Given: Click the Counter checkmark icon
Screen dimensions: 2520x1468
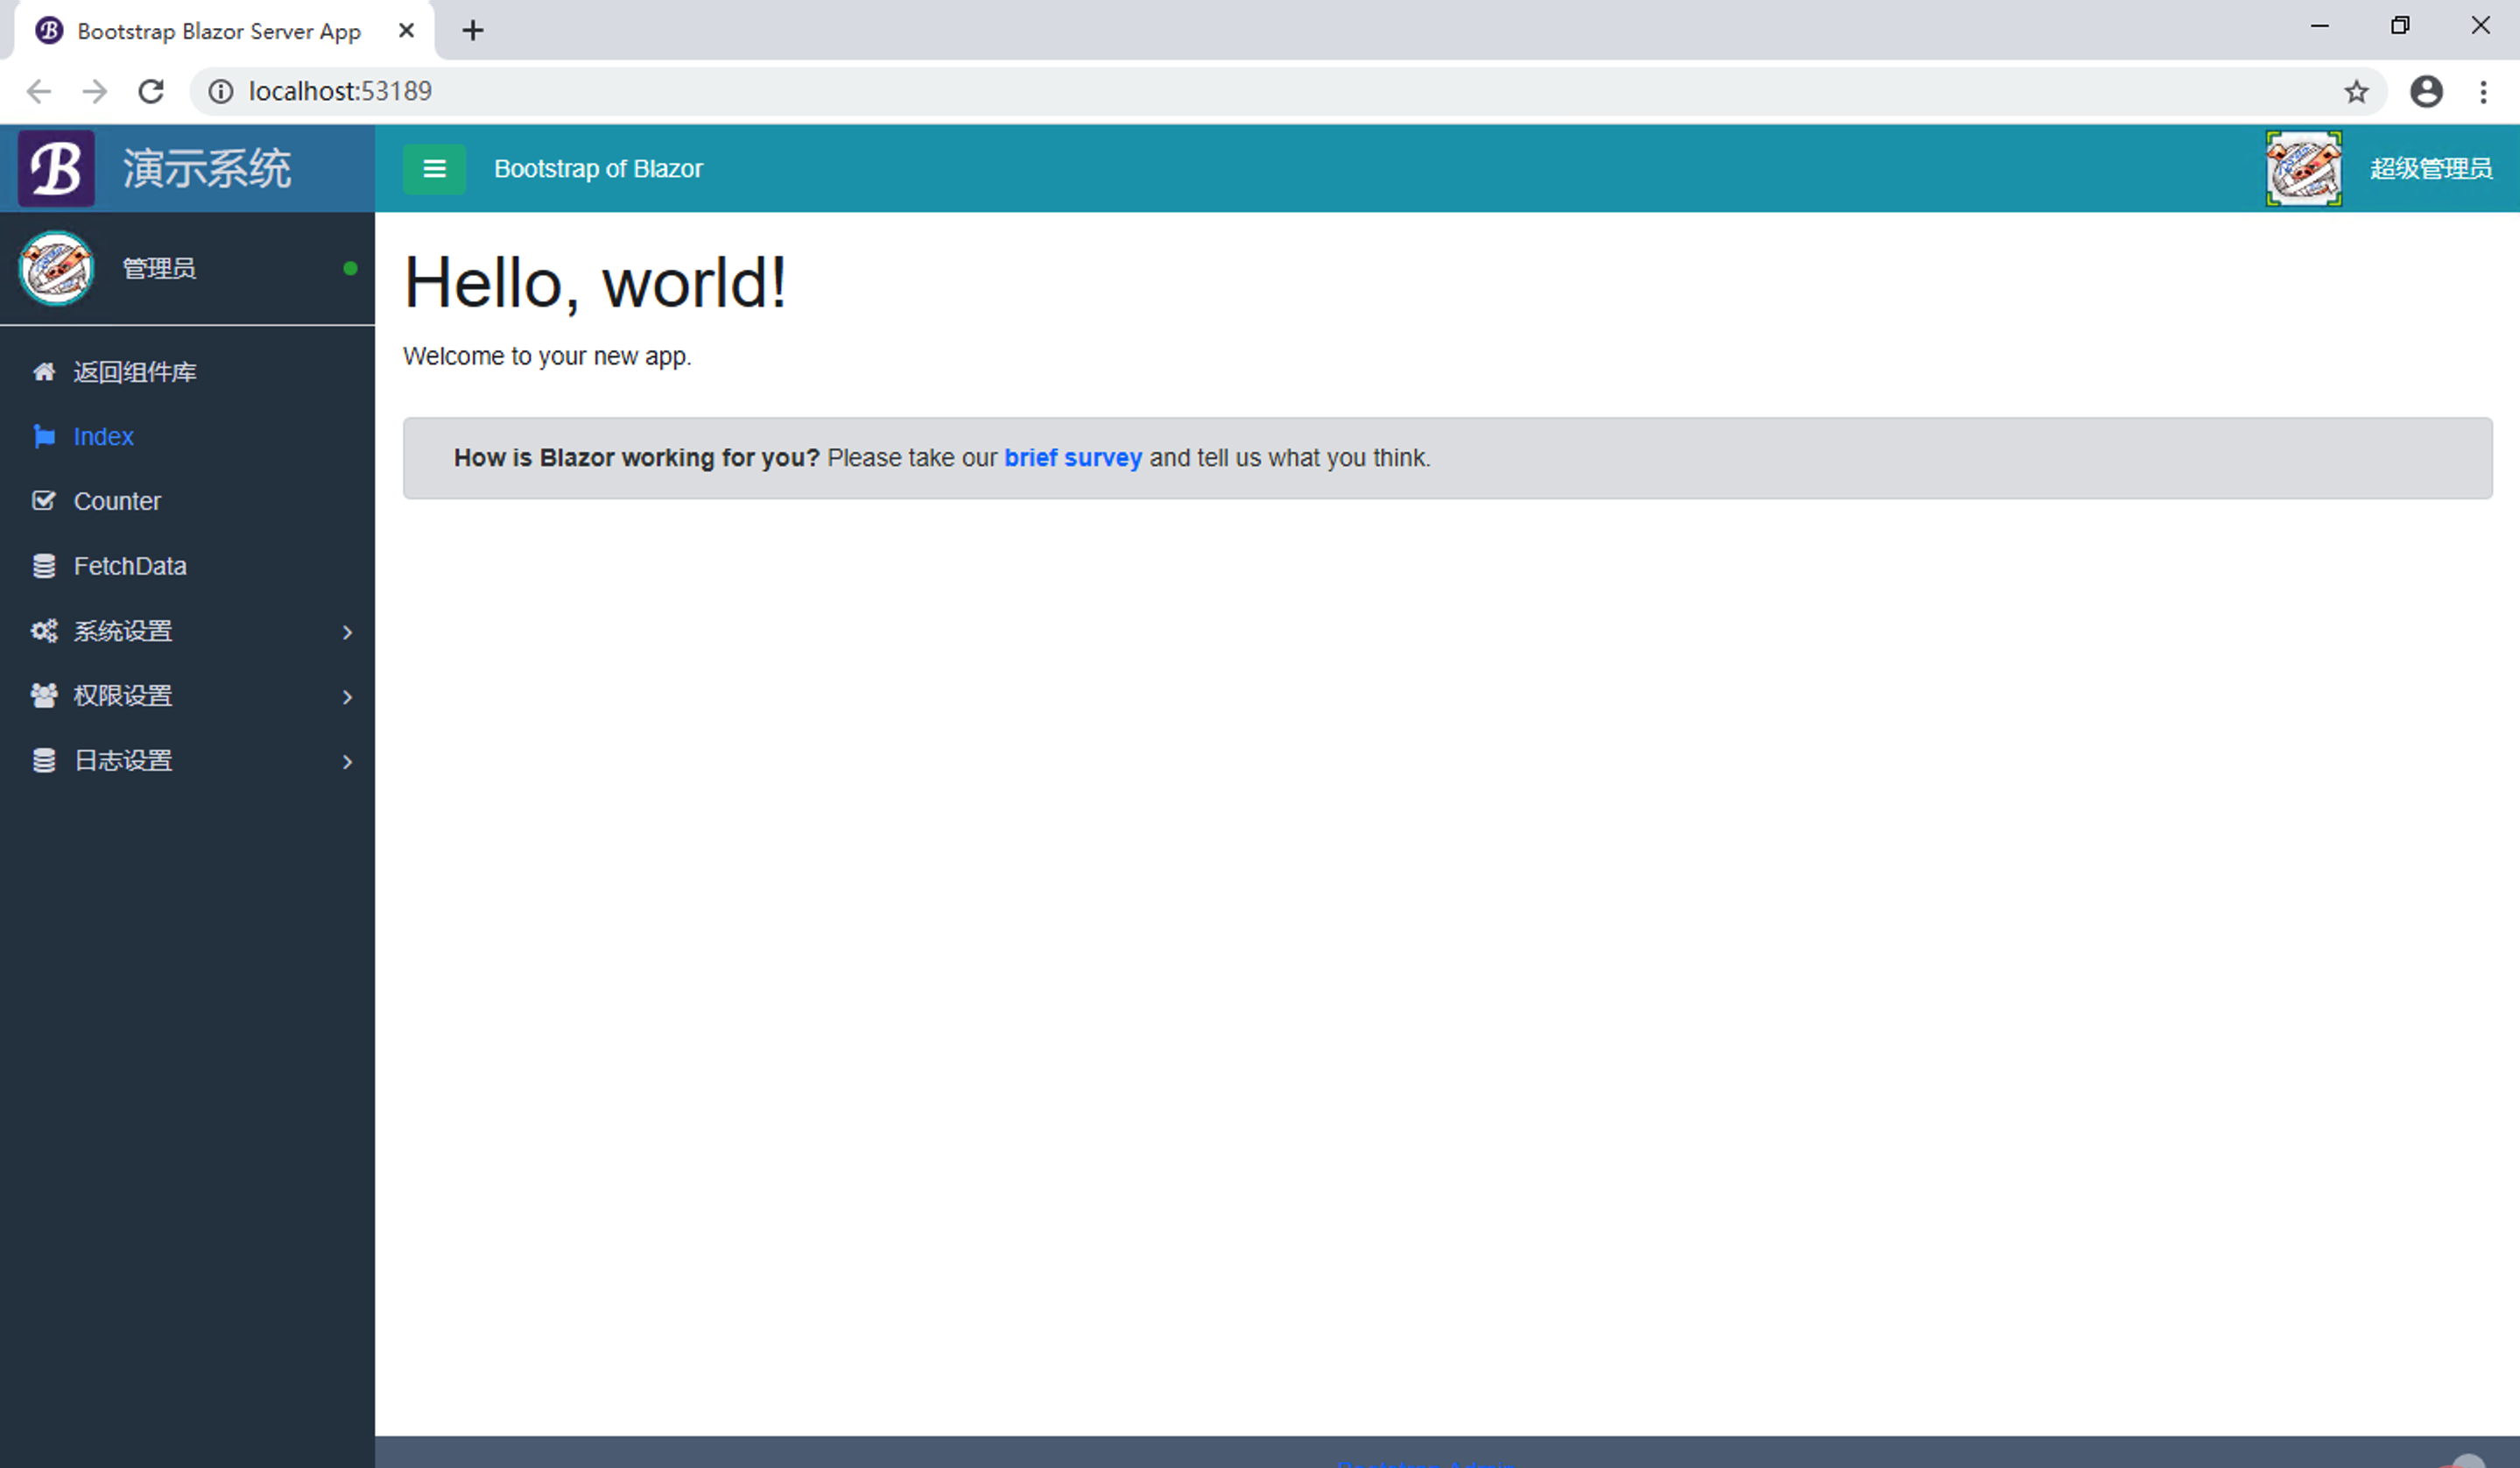Looking at the screenshot, I should tap(44, 502).
